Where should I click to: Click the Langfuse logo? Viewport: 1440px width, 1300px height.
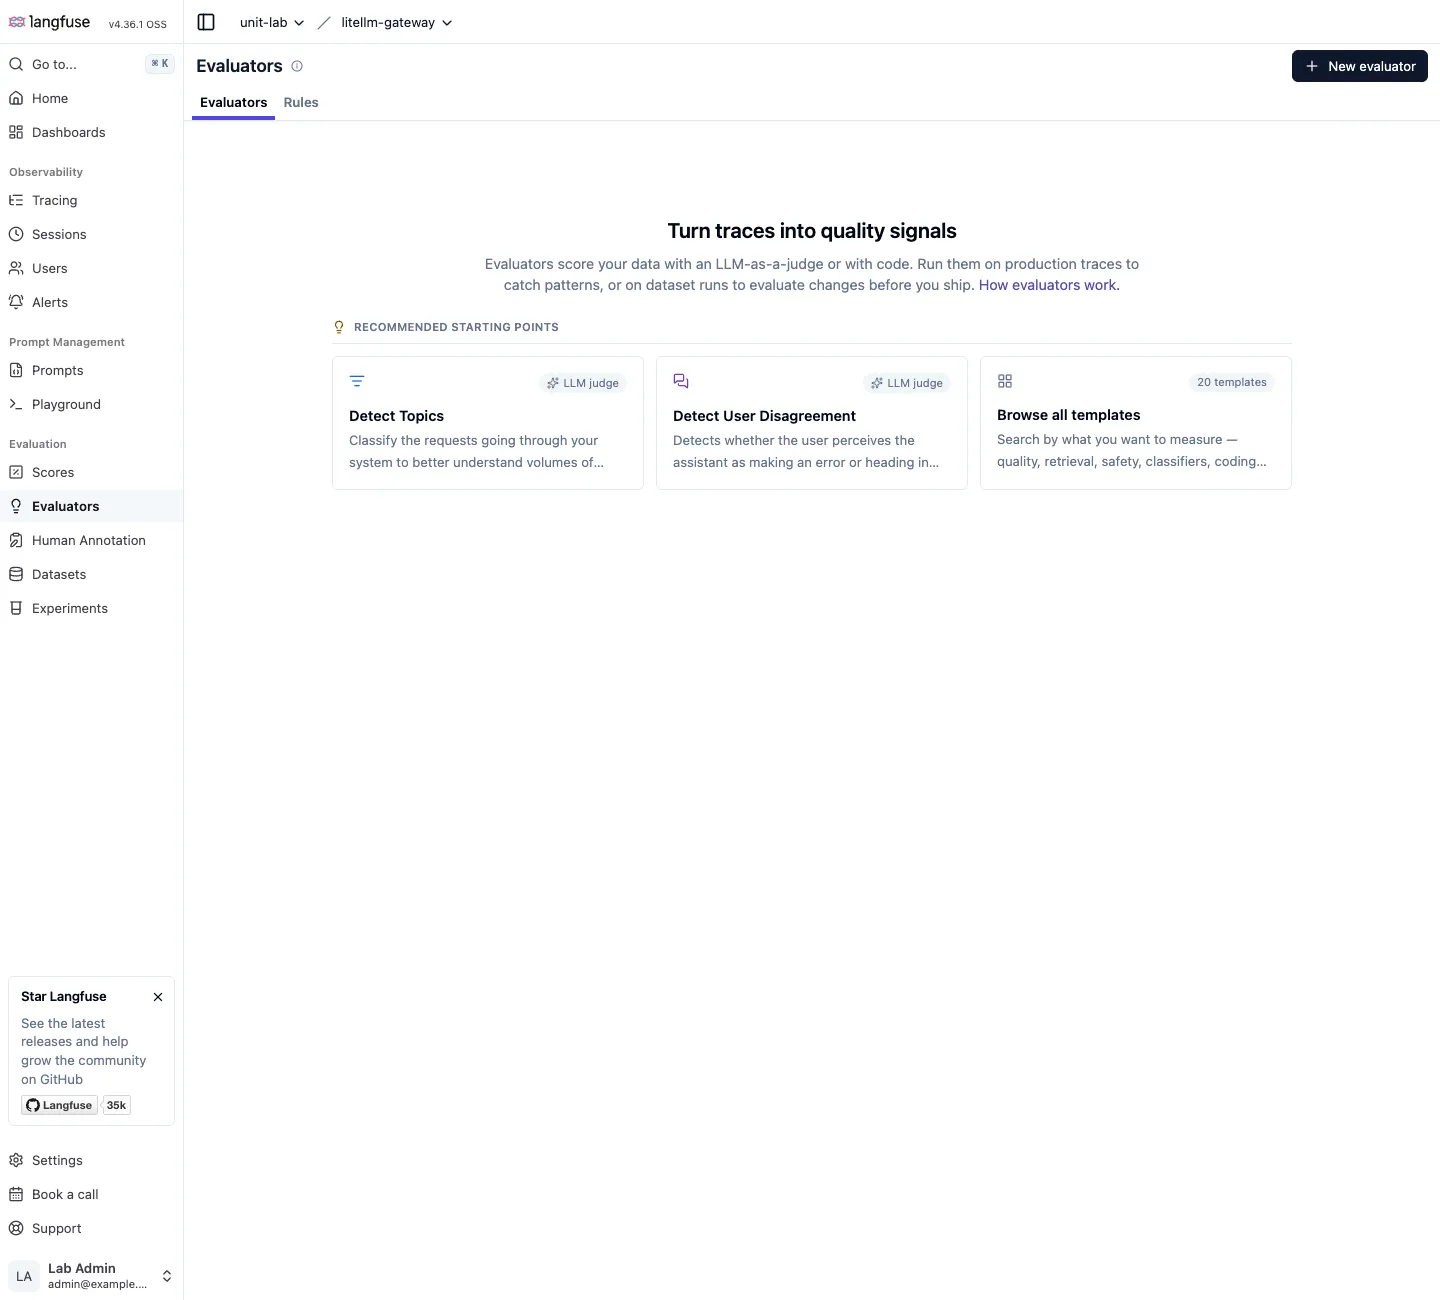(49, 22)
